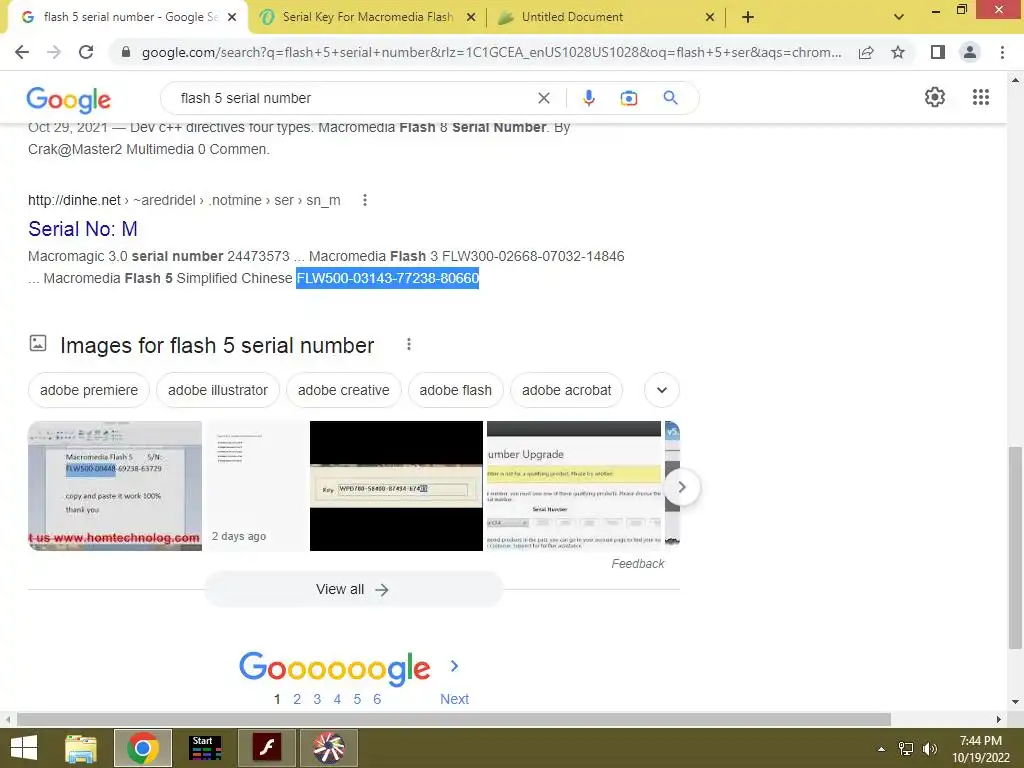The height and width of the screenshot is (768, 1024).
Task: Share this page via the share icon
Action: (x=866, y=52)
